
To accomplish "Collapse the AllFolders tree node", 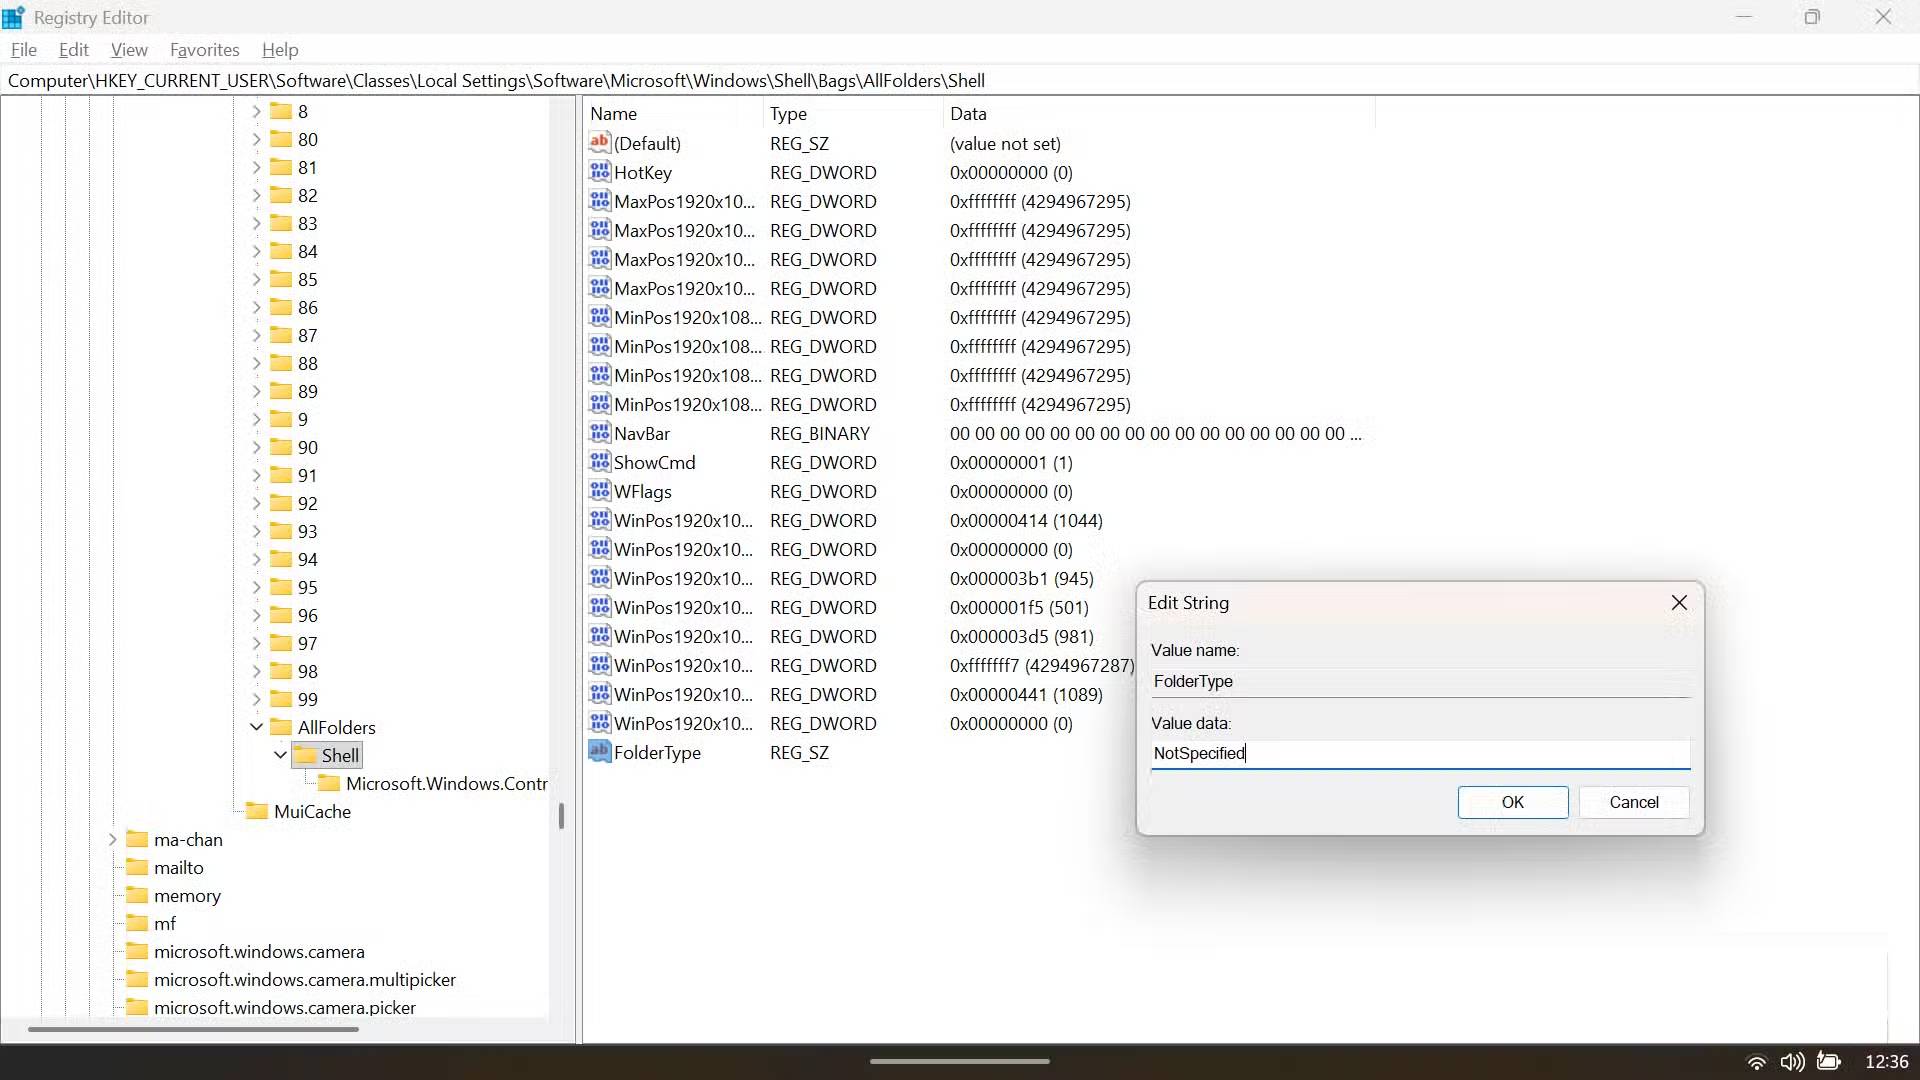I will click(x=257, y=727).
